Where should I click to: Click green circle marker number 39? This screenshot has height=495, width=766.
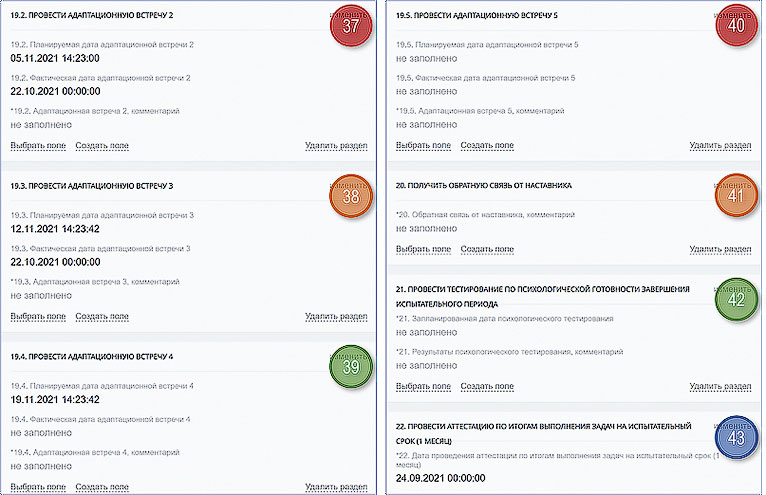click(351, 366)
